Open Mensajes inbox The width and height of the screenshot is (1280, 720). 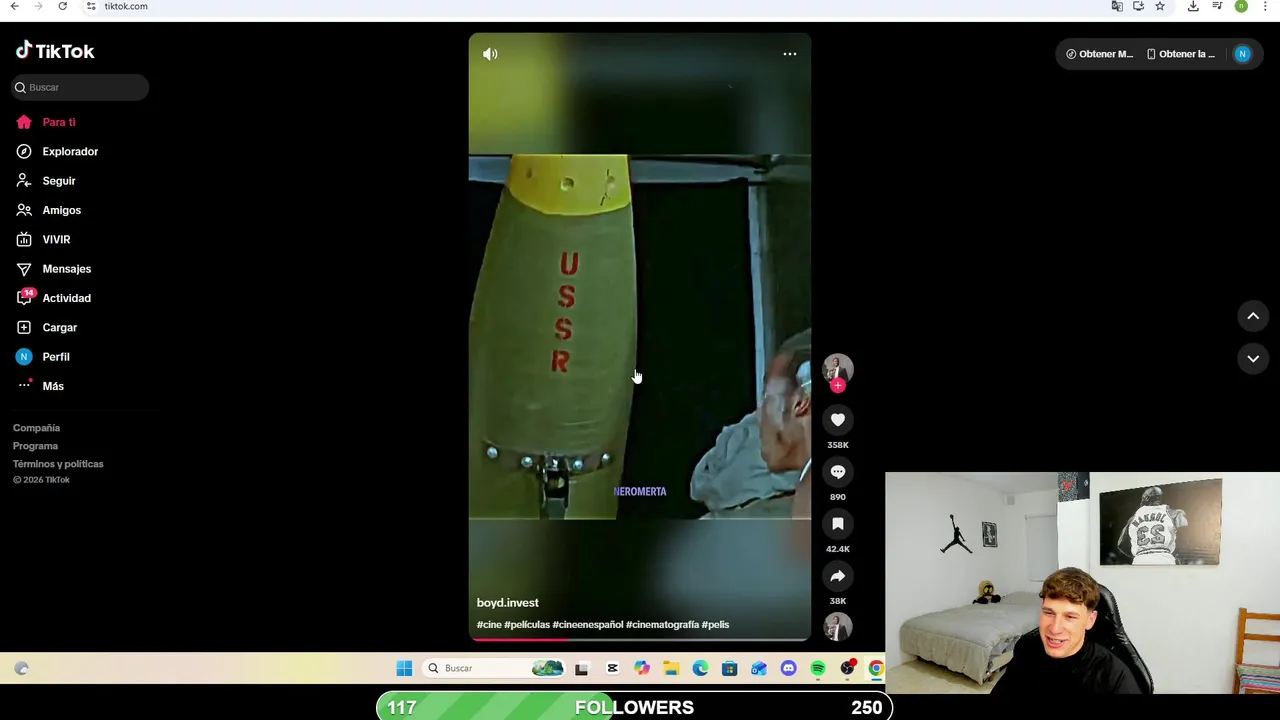click(66, 269)
